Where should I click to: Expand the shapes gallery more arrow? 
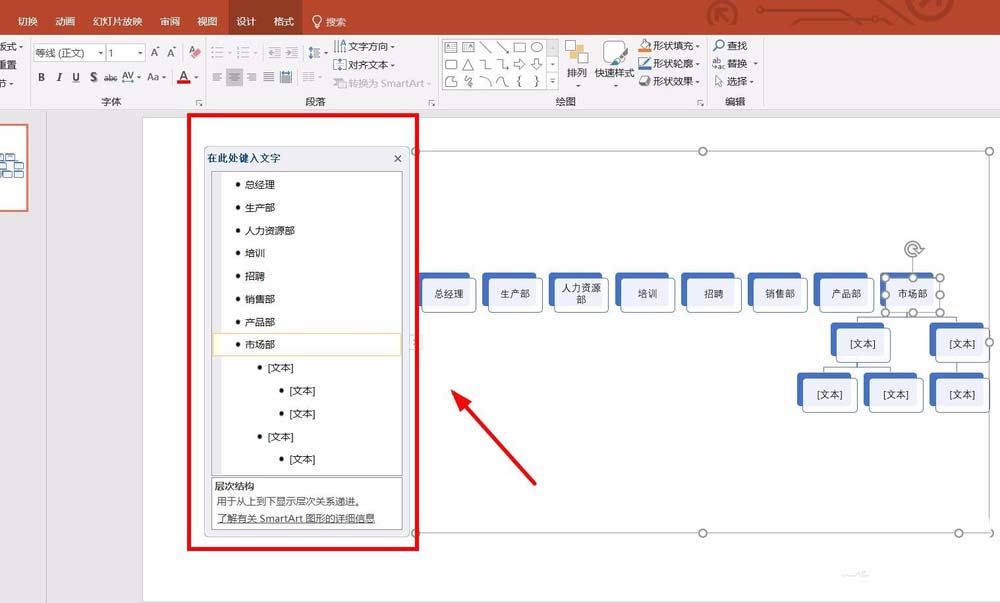point(553,81)
